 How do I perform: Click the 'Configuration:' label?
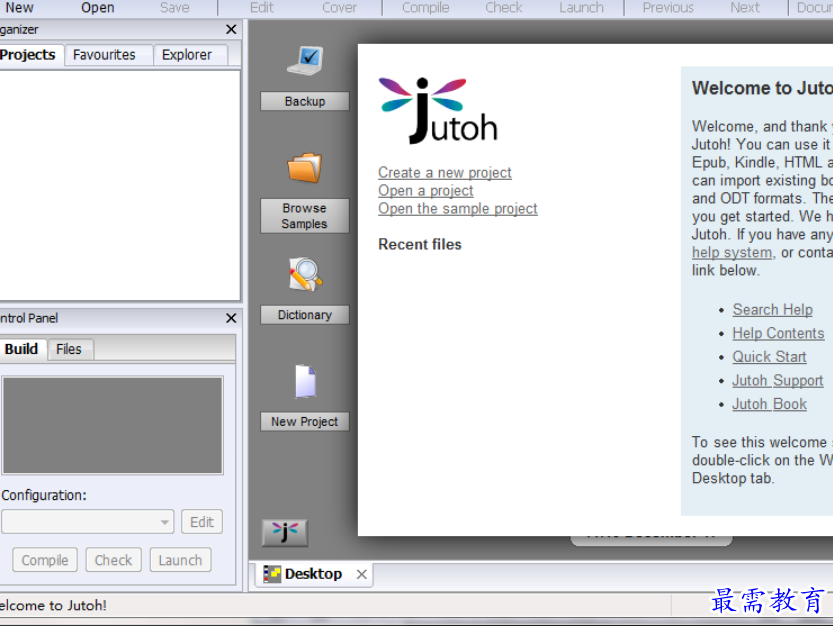[44, 495]
